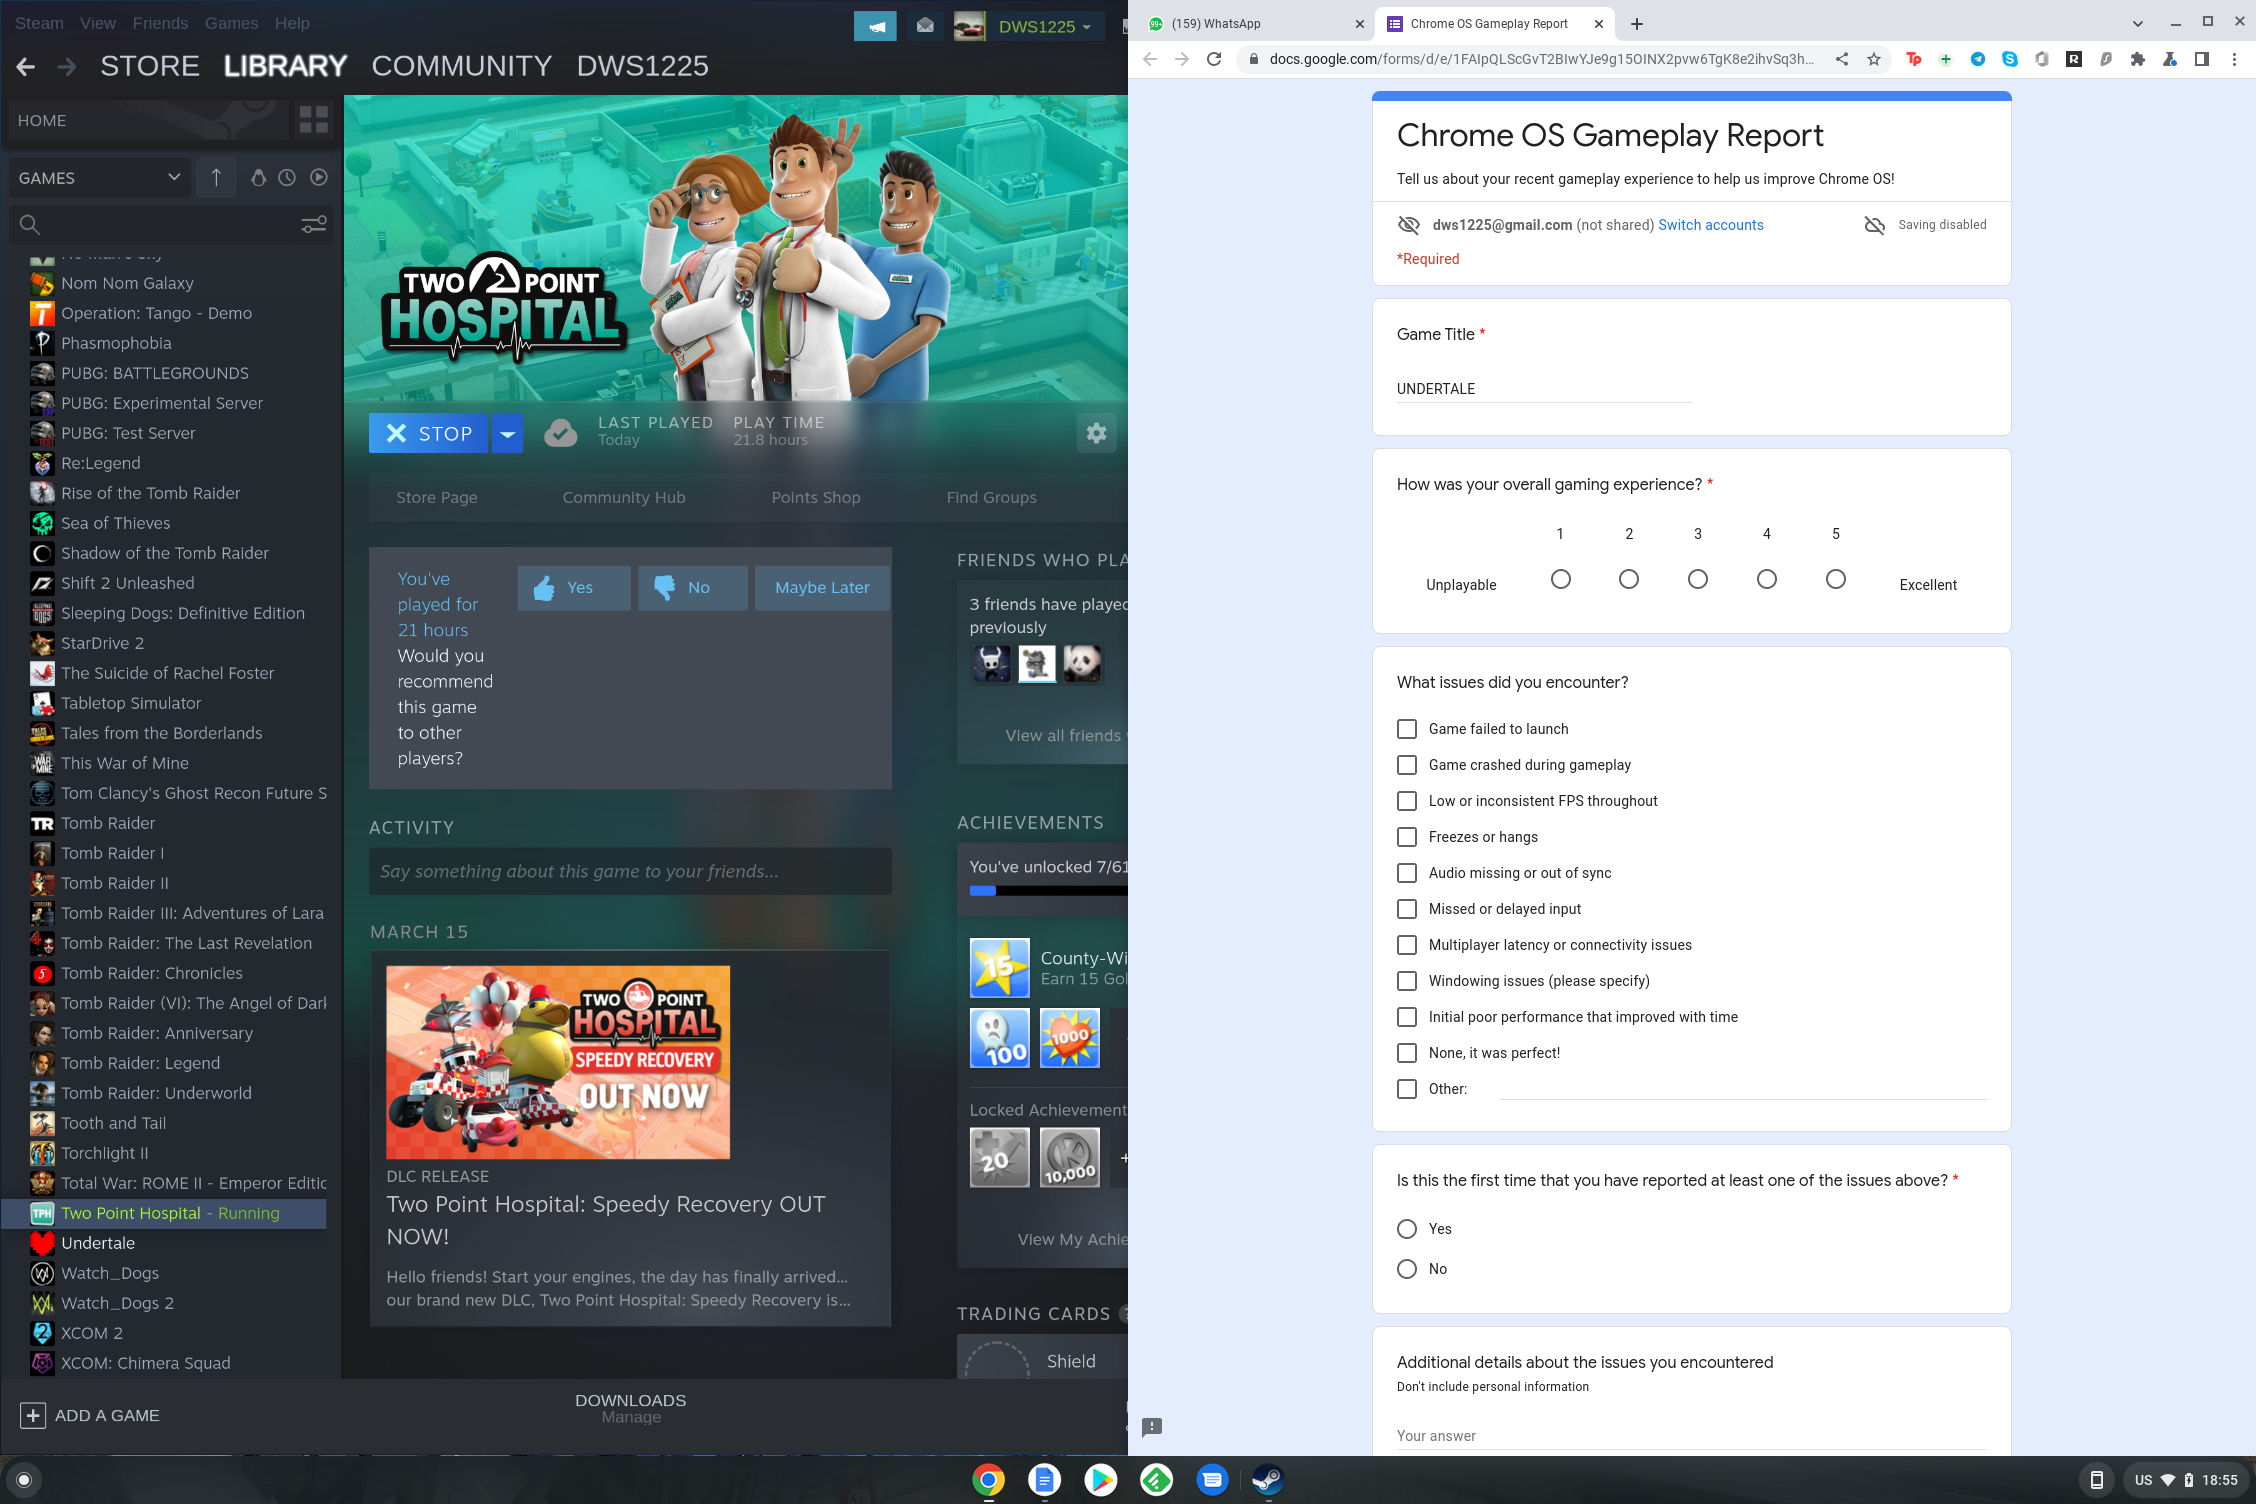The width and height of the screenshot is (2256, 1504).
Task: Select rating 5 for overall experience
Action: pyautogui.click(x=1835, y=579)
